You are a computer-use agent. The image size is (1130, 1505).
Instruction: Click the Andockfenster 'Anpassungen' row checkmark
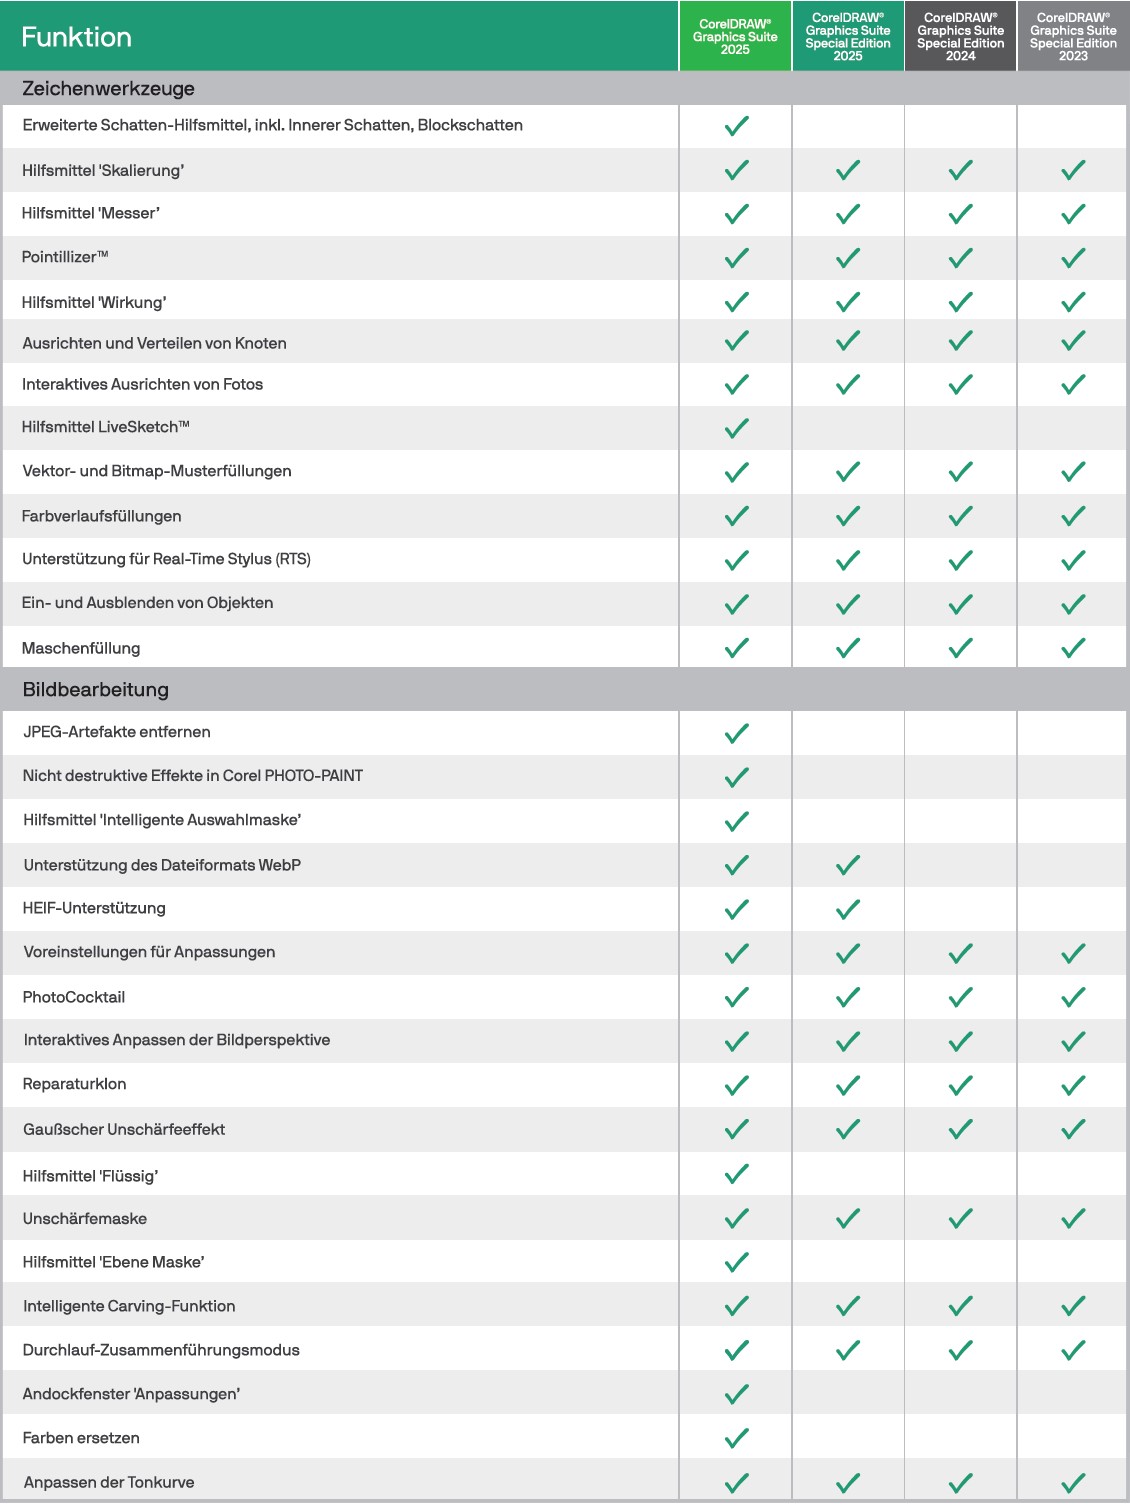pos(736,1394)
